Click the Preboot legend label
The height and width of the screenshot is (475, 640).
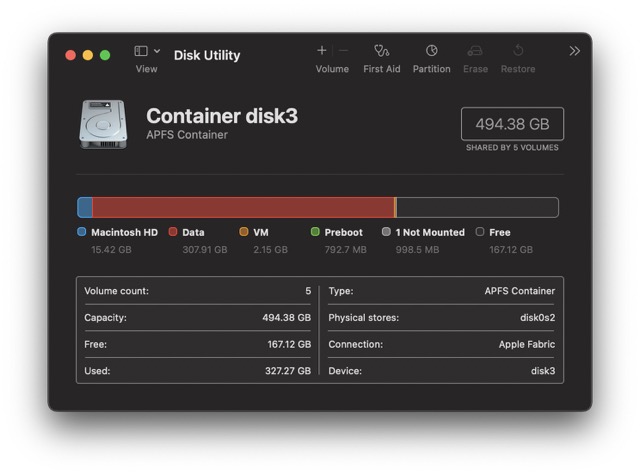[344, 232]
